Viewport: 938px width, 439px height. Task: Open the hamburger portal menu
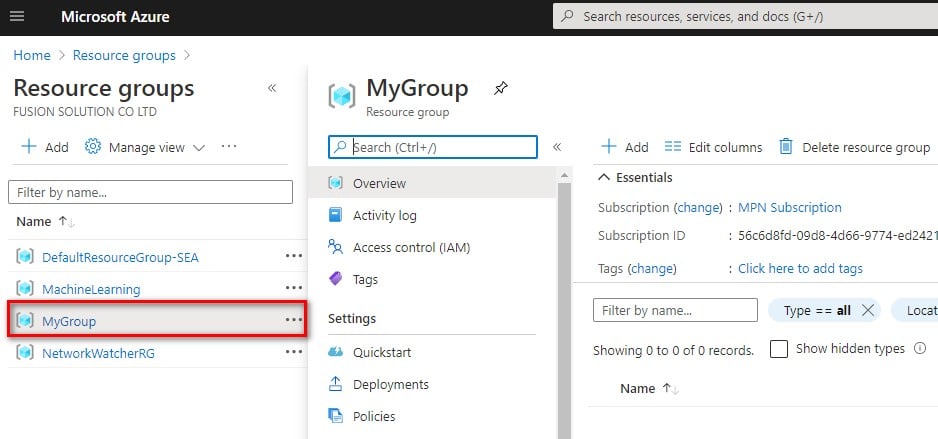click(17, 16)
